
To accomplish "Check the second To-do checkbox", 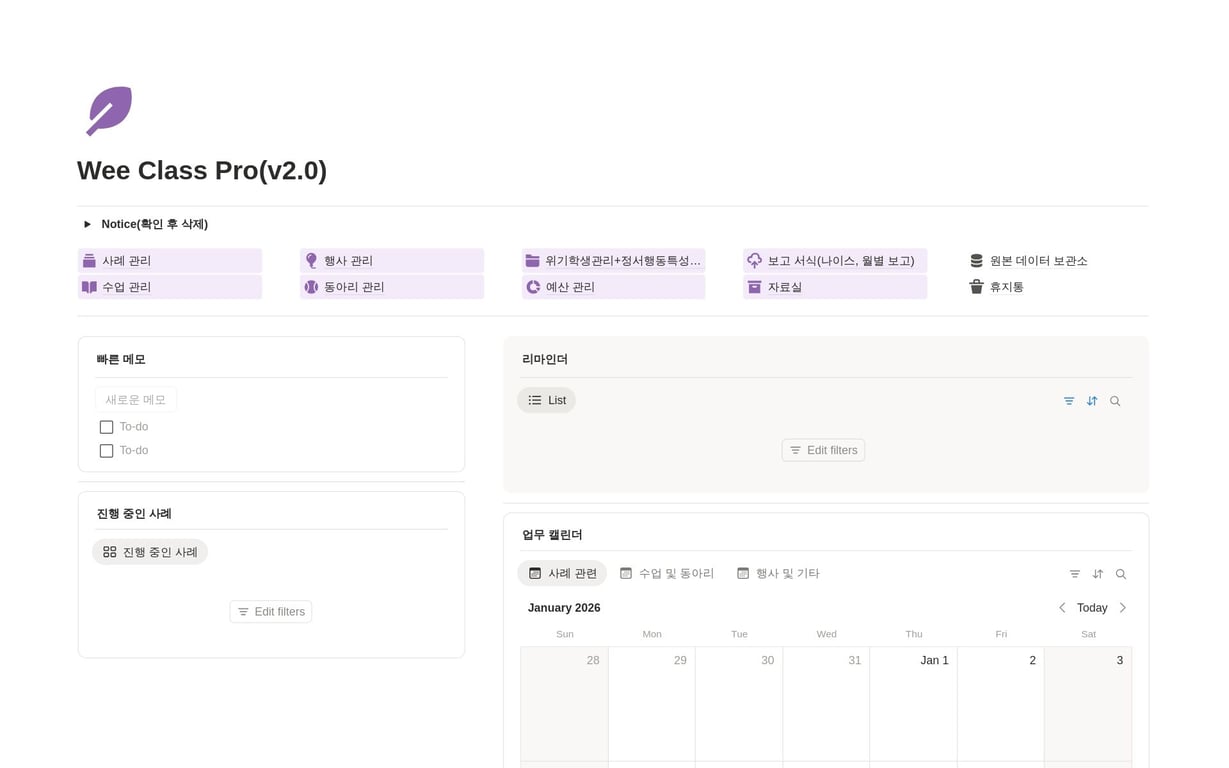I will (x=106, y=450).
